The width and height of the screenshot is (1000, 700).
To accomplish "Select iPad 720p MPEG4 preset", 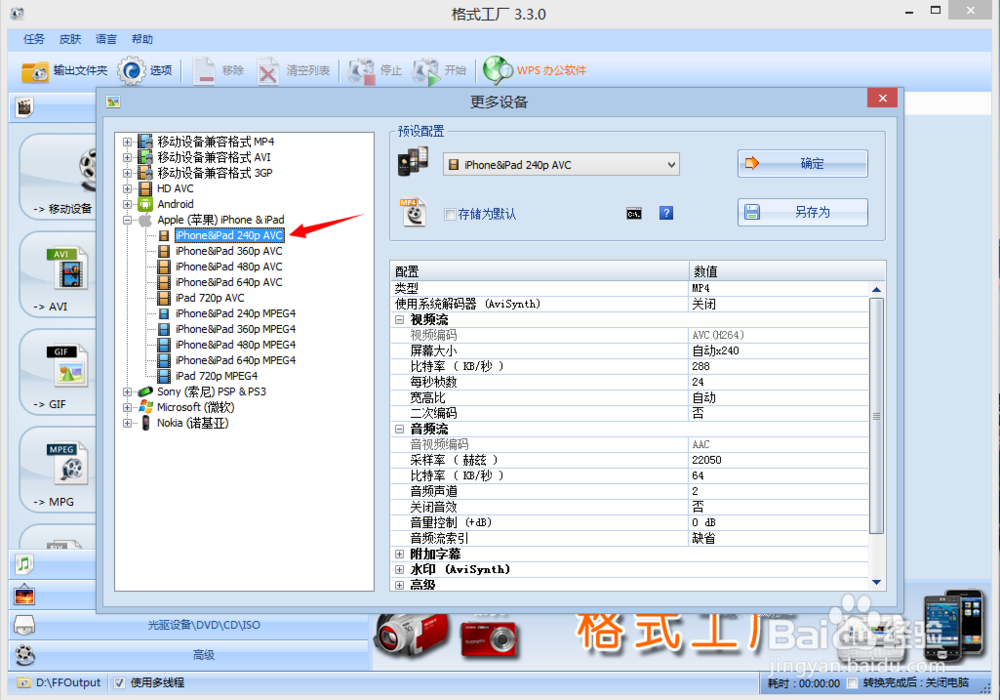I will click(x=216, y=376).
